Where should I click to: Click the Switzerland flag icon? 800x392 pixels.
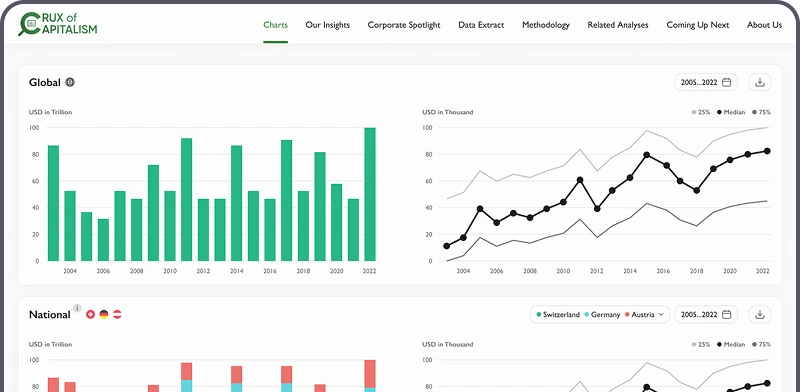click(x=90, y=314)
